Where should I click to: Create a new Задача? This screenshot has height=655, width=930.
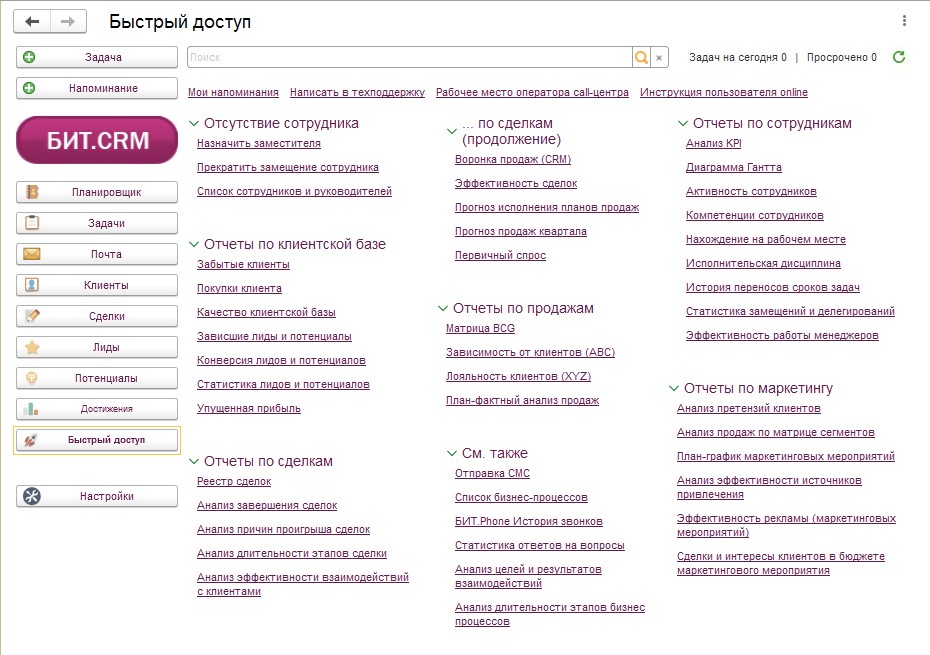97,58
